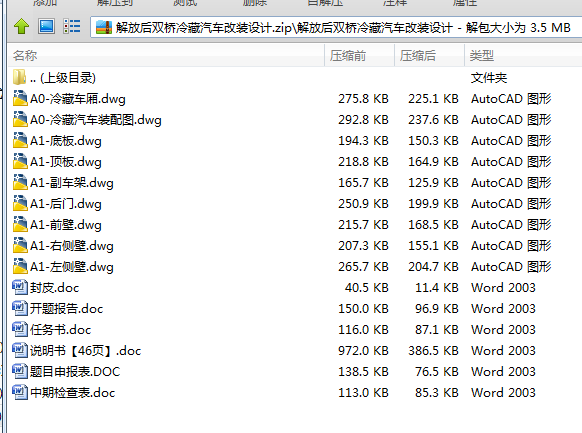This screenshot has height=433, width=582.
Task: Click the DWG icon for A1-左侧壁.dwg
Action: (20, 266)
